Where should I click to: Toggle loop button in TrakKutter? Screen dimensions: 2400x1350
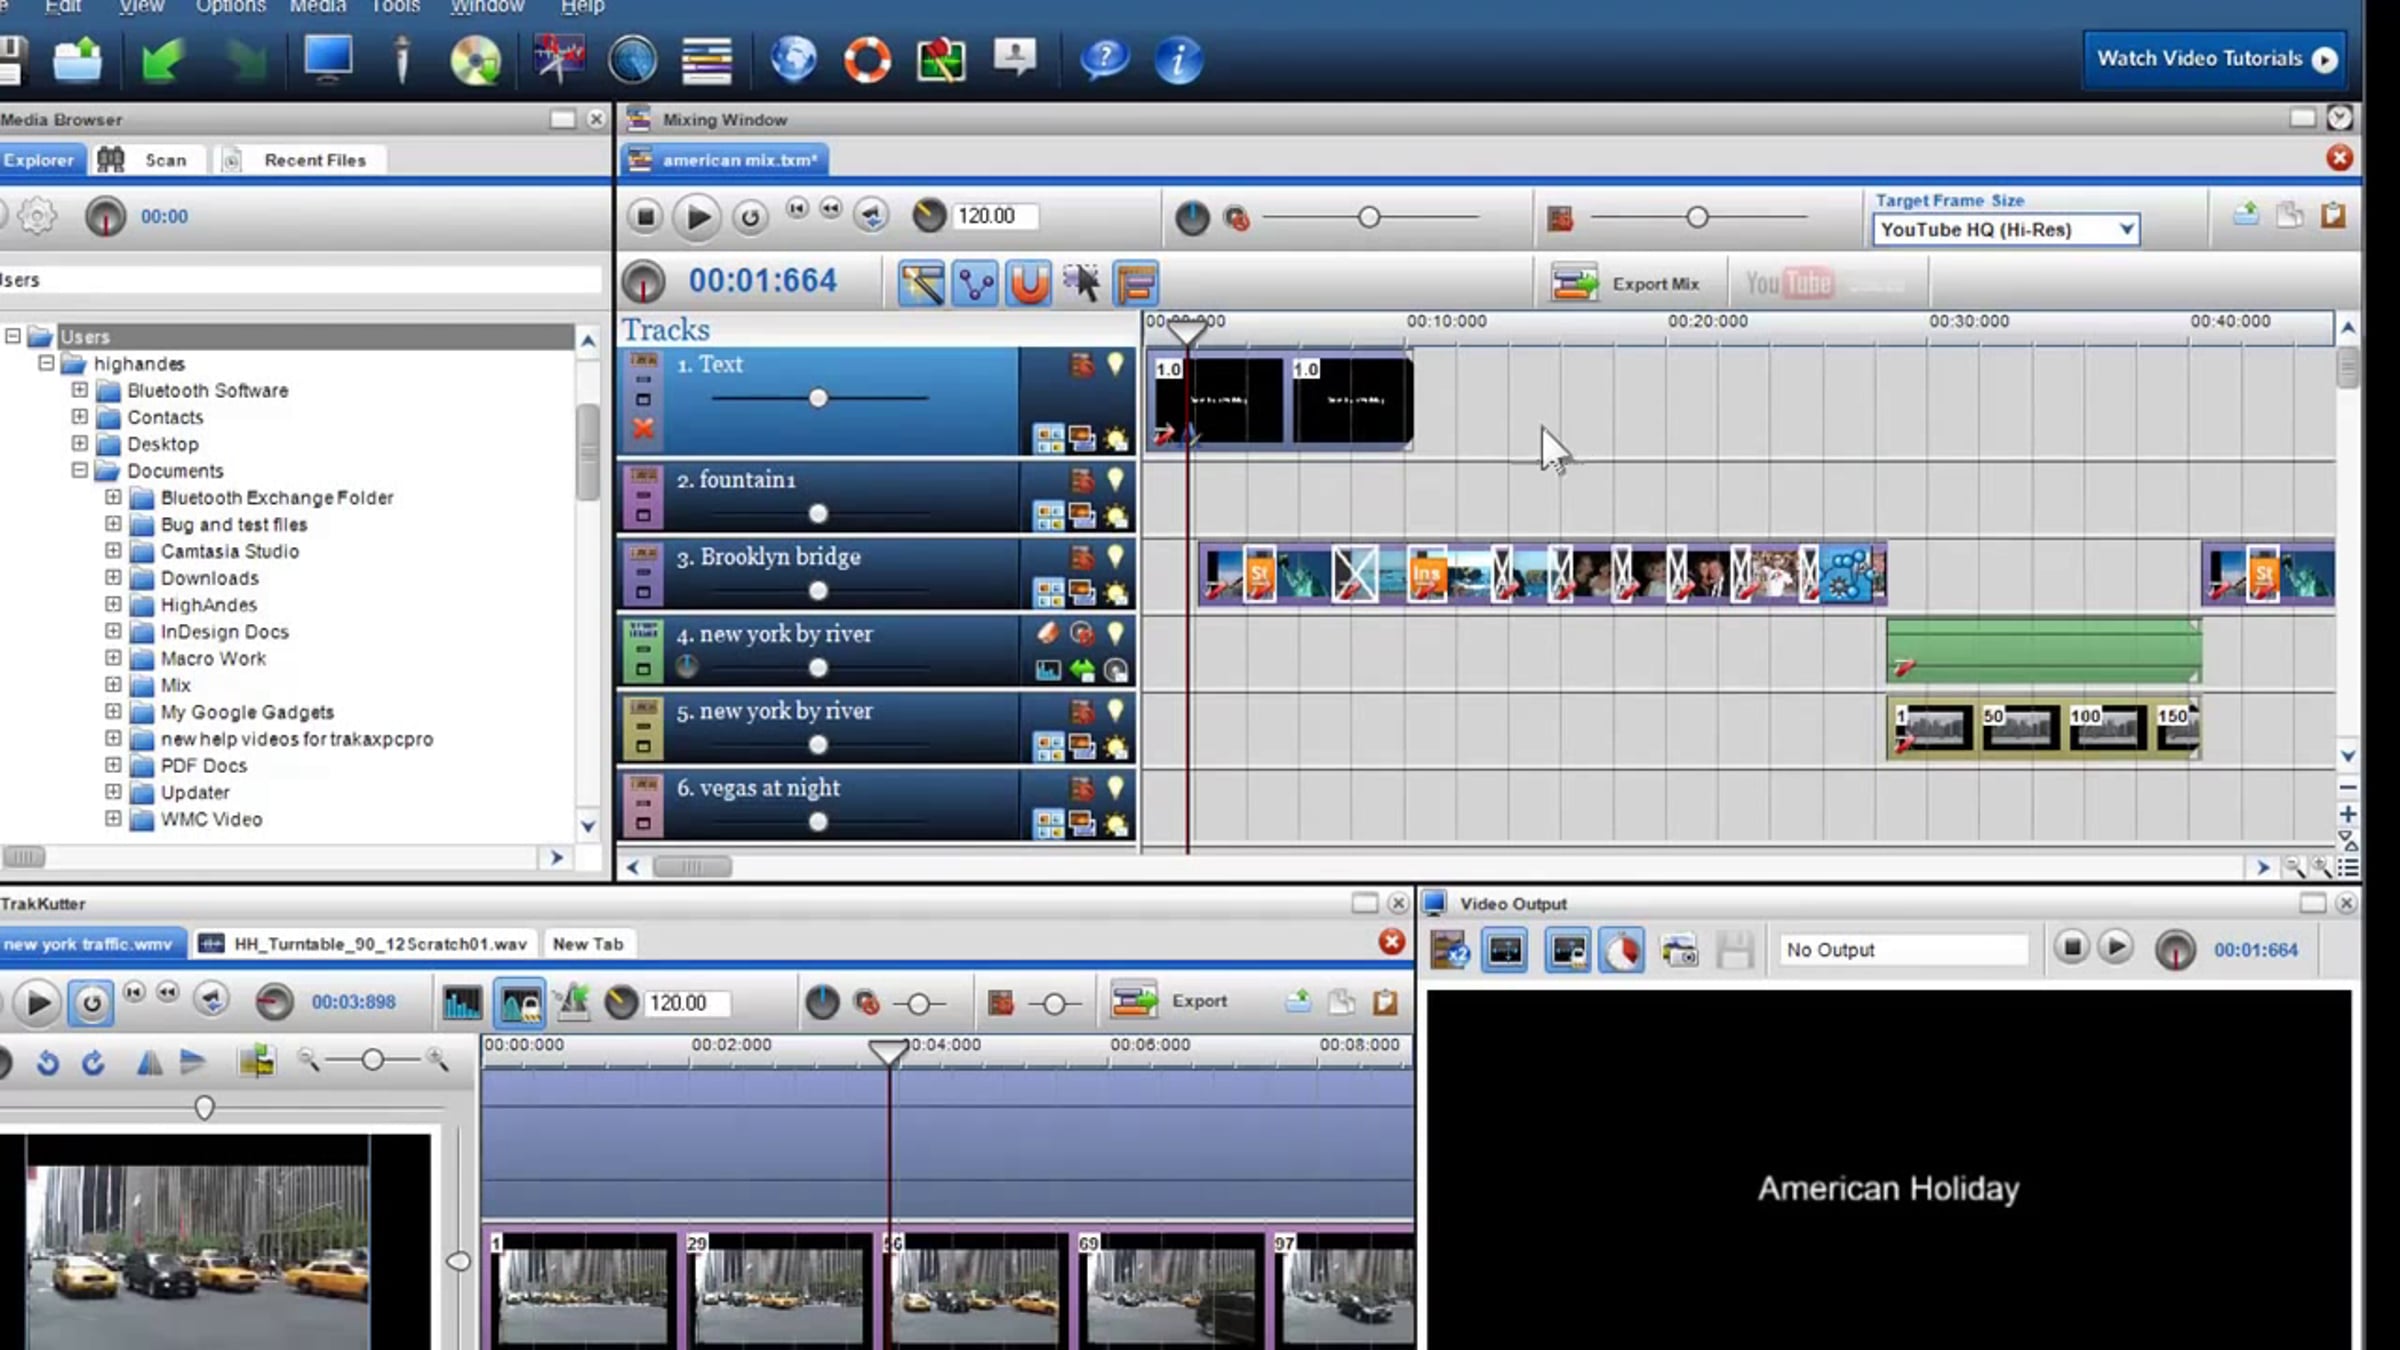click(x=91, y=1002)
